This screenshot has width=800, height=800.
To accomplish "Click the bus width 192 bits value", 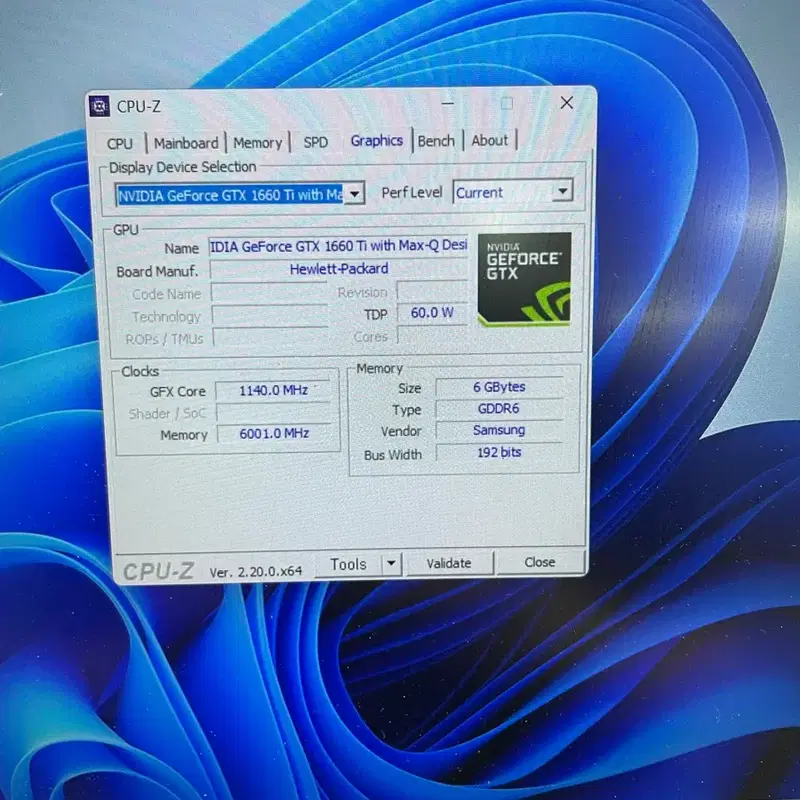I will (499, 453).
